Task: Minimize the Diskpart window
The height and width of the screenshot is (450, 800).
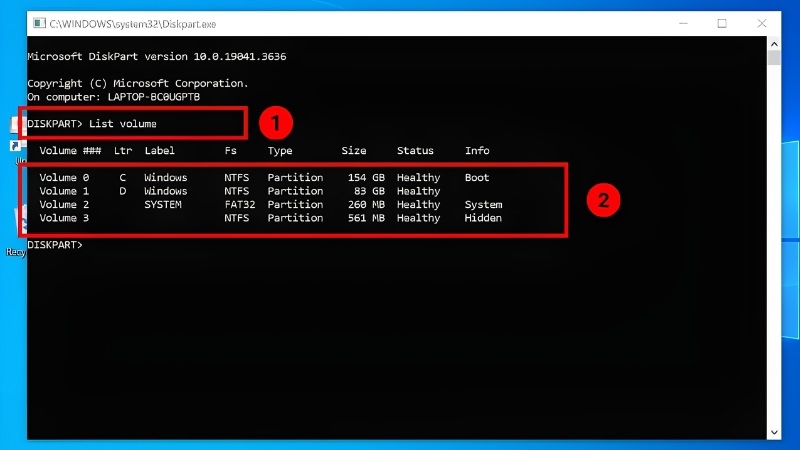Action: [x=683, y=23]
